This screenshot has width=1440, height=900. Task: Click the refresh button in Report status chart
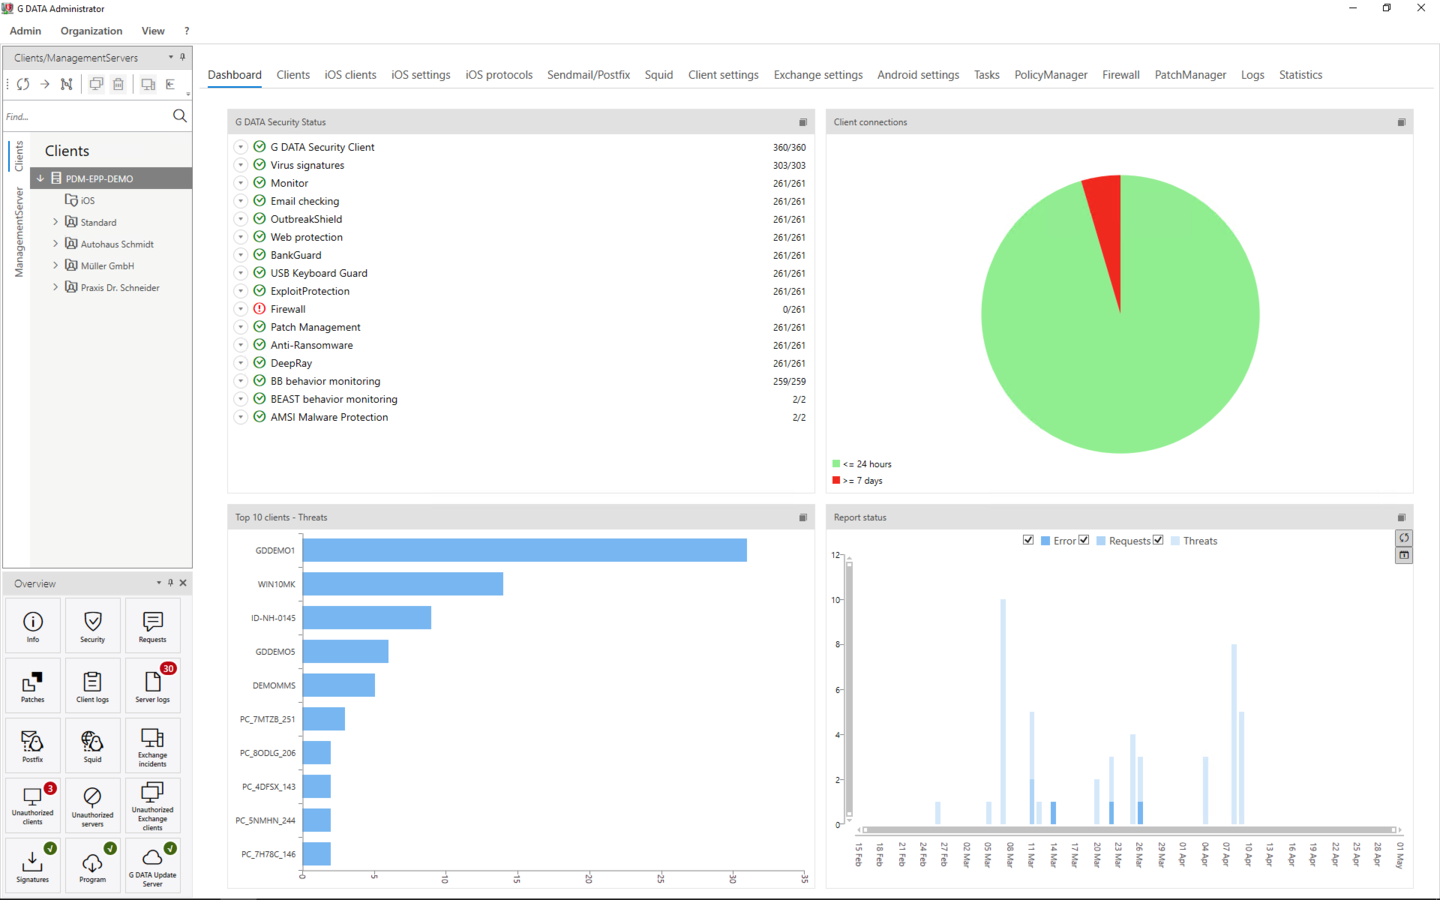(1404, 538)
